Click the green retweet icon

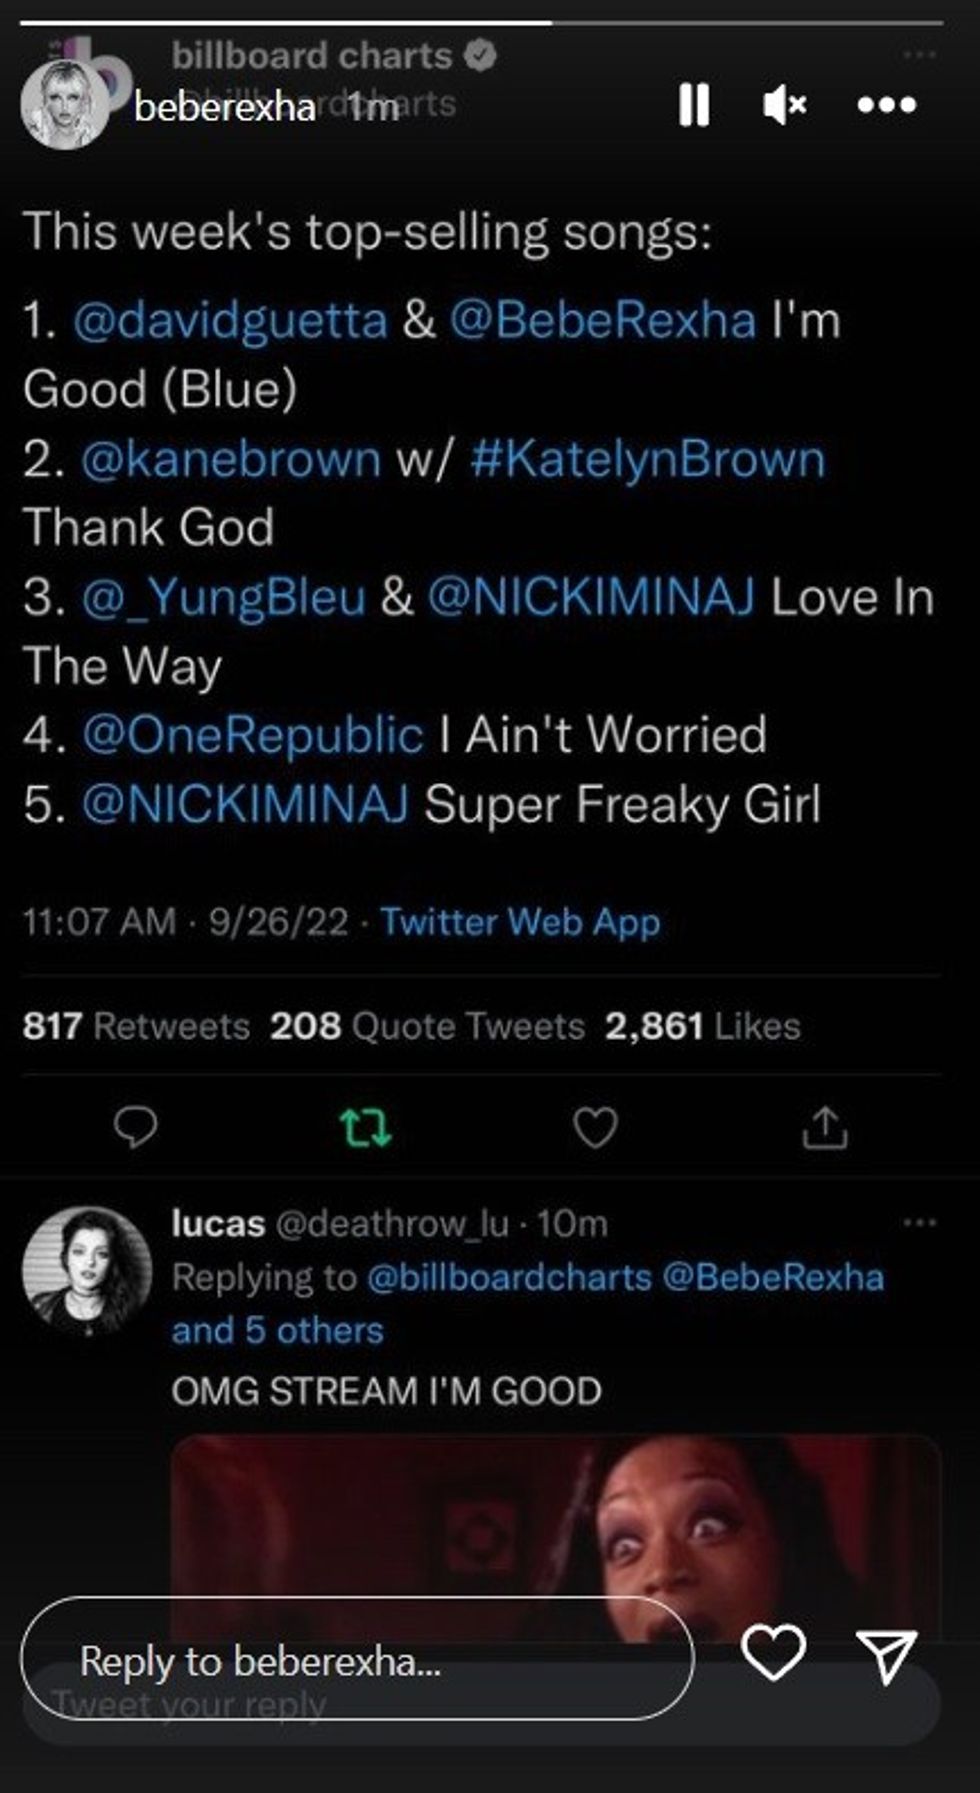(x=365, y=1128)
